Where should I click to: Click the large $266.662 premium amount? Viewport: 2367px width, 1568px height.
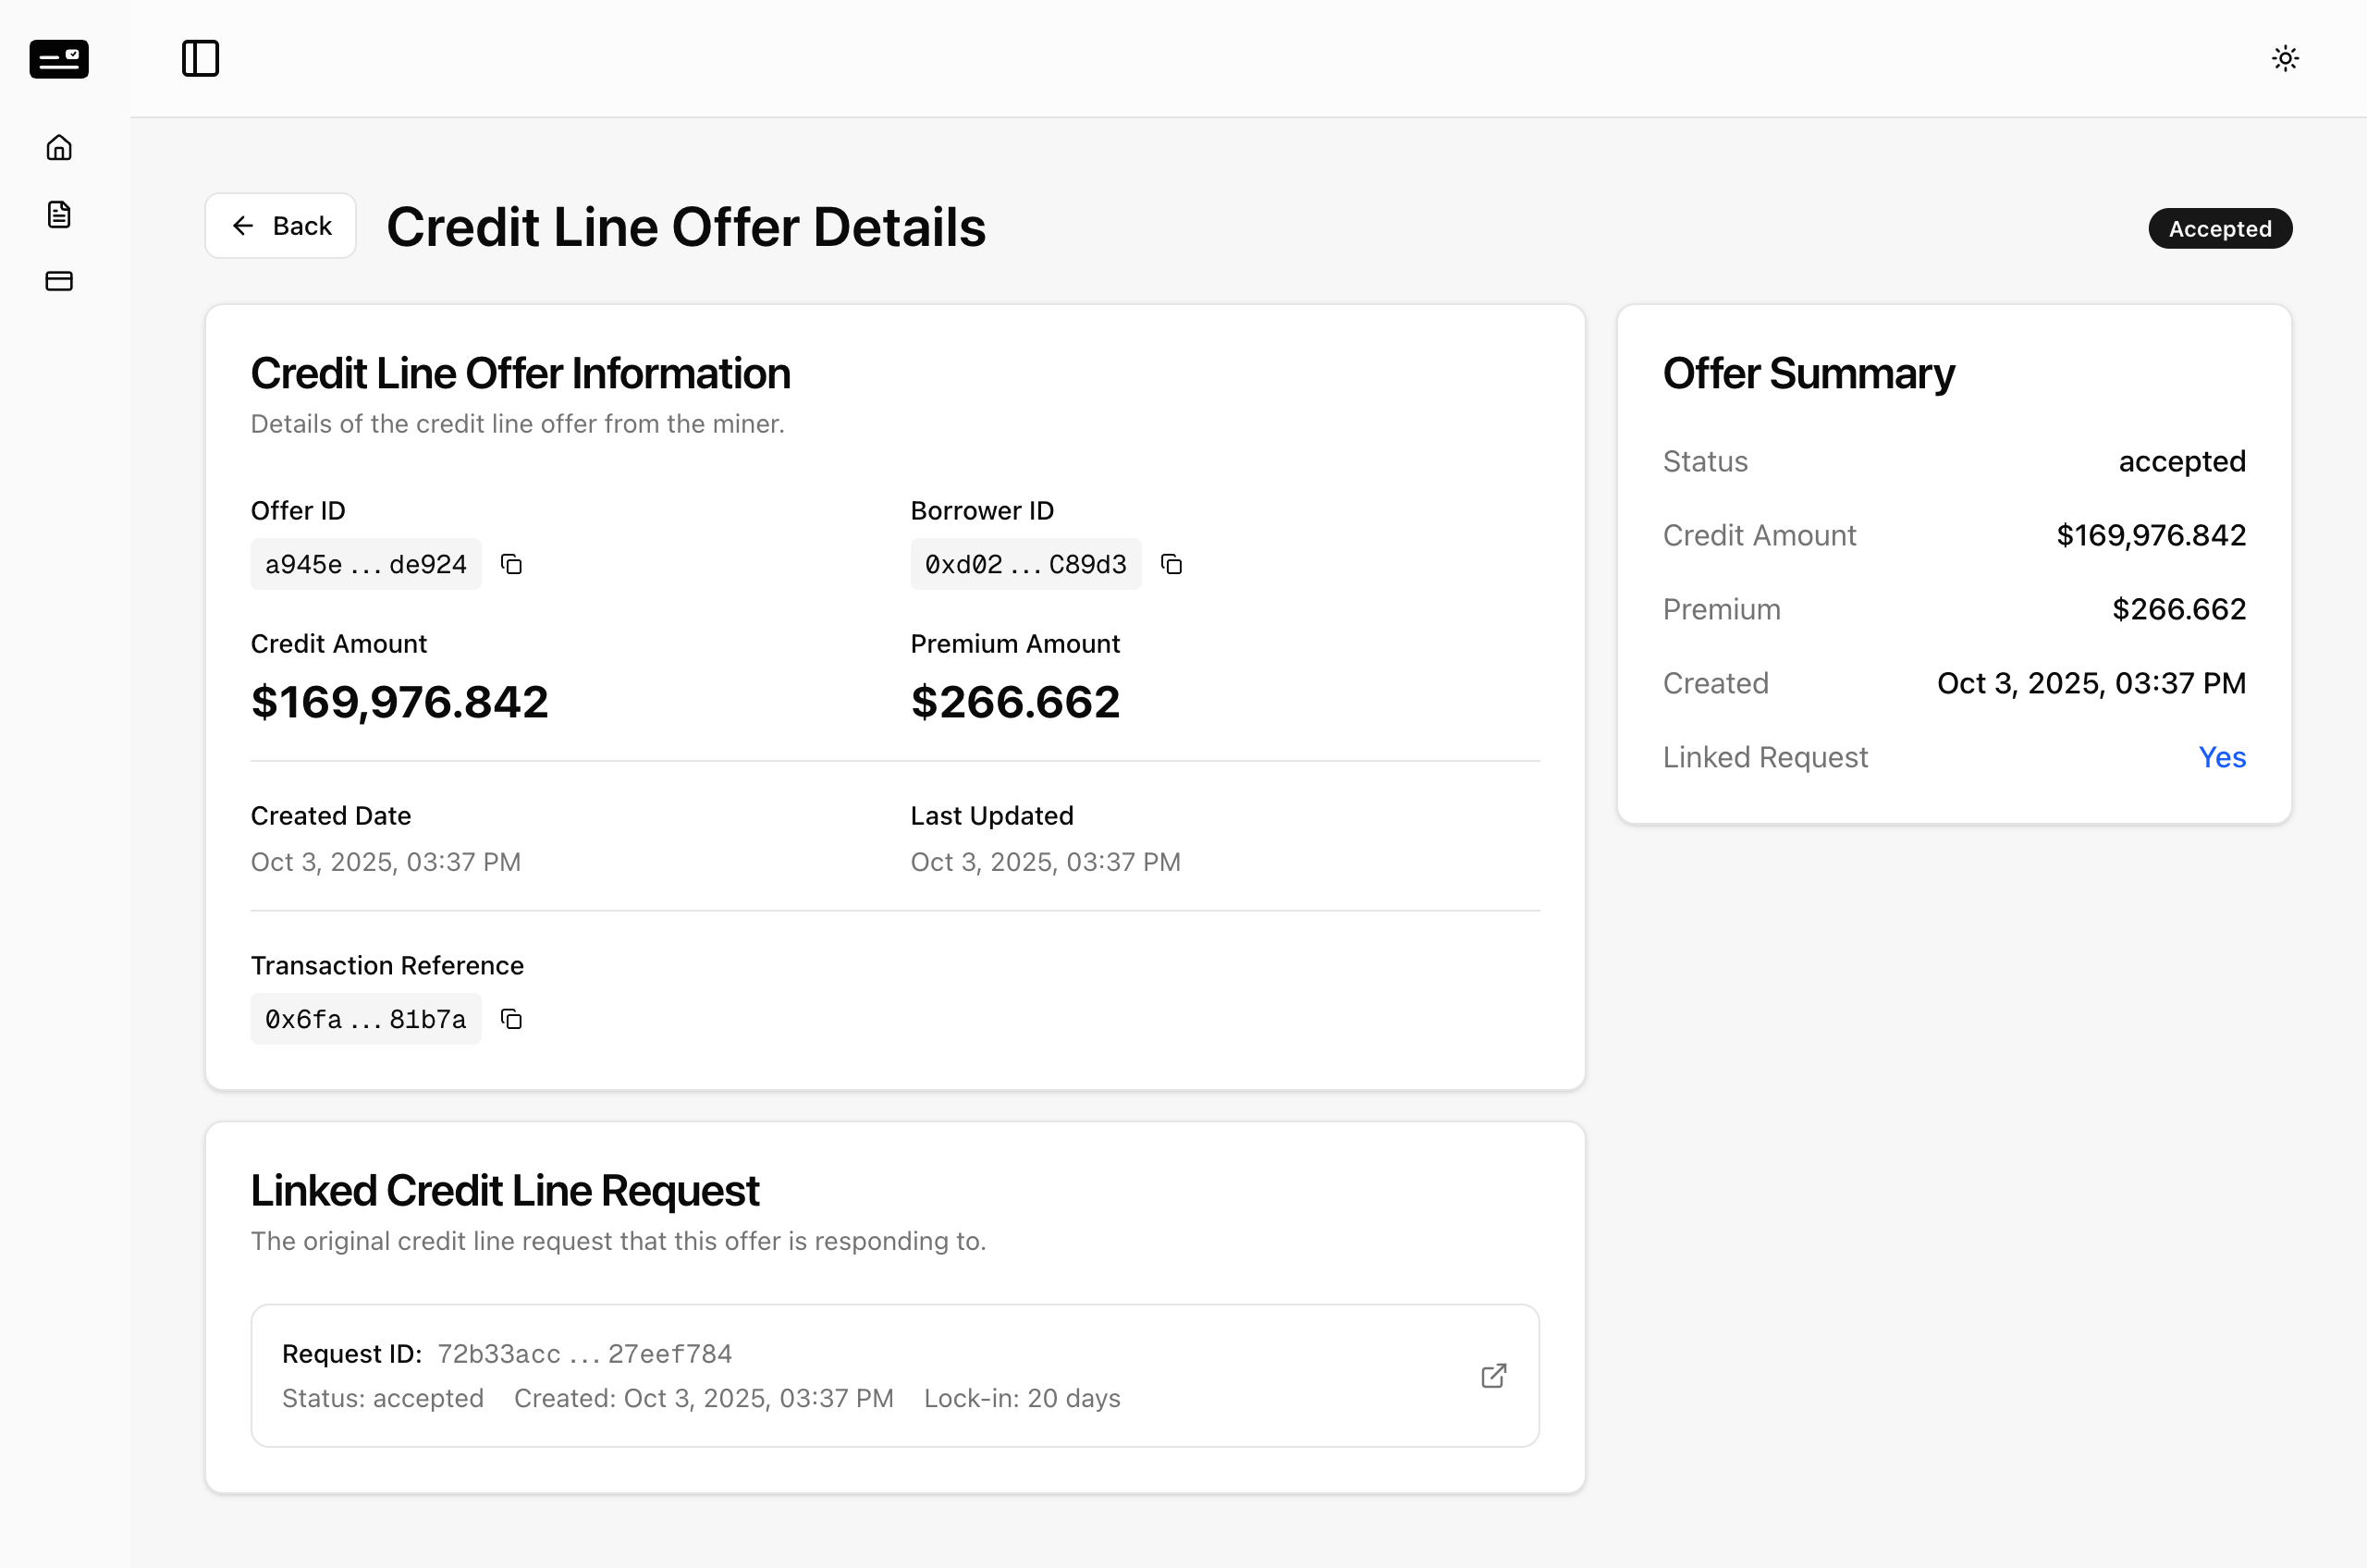click(1015, 702)
